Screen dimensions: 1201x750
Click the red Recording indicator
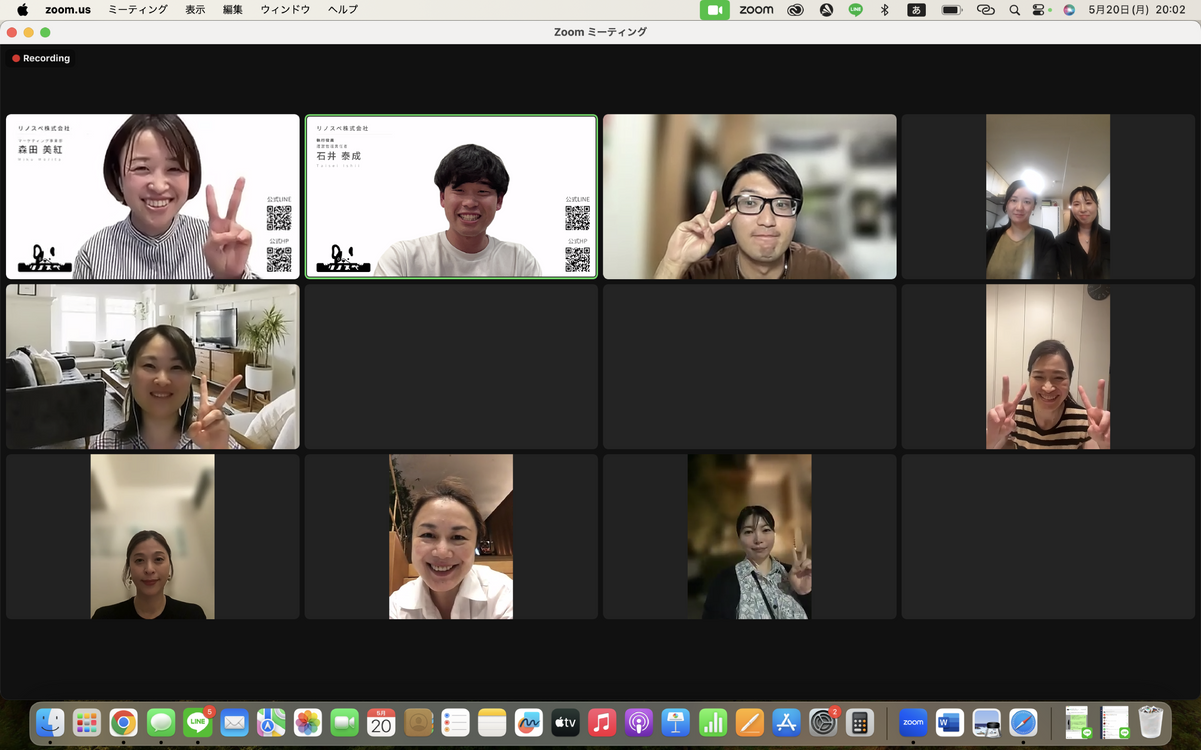click(x=41, y=59)
